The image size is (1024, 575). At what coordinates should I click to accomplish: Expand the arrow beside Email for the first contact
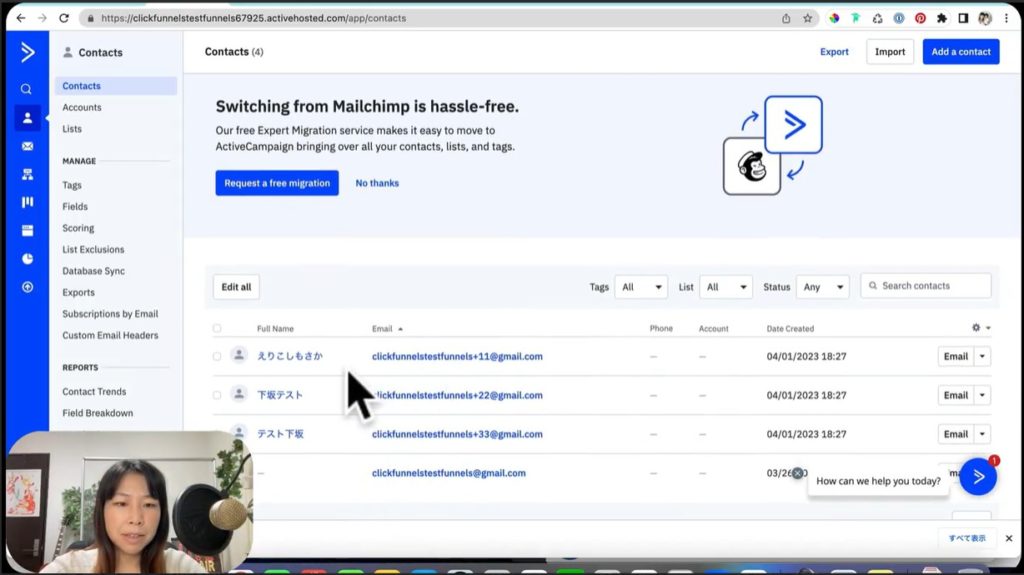point(982,356)
